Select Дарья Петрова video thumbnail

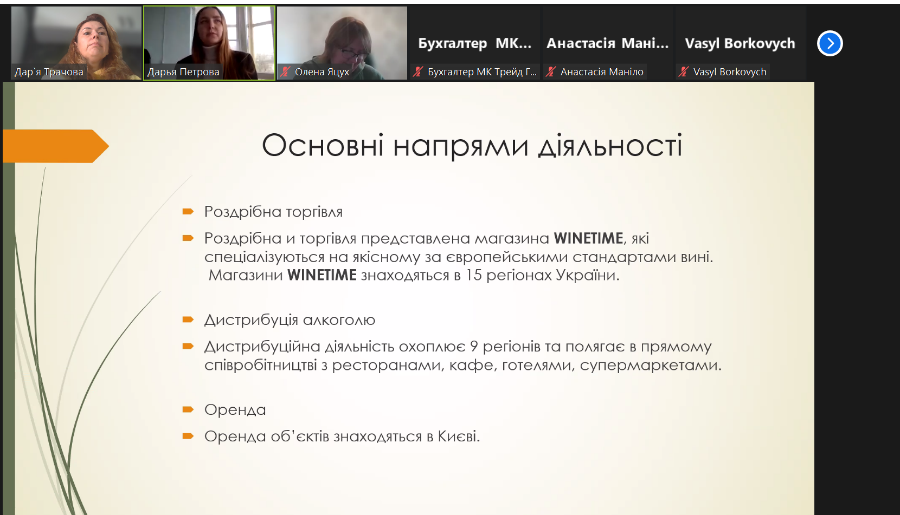pos(209,43)
